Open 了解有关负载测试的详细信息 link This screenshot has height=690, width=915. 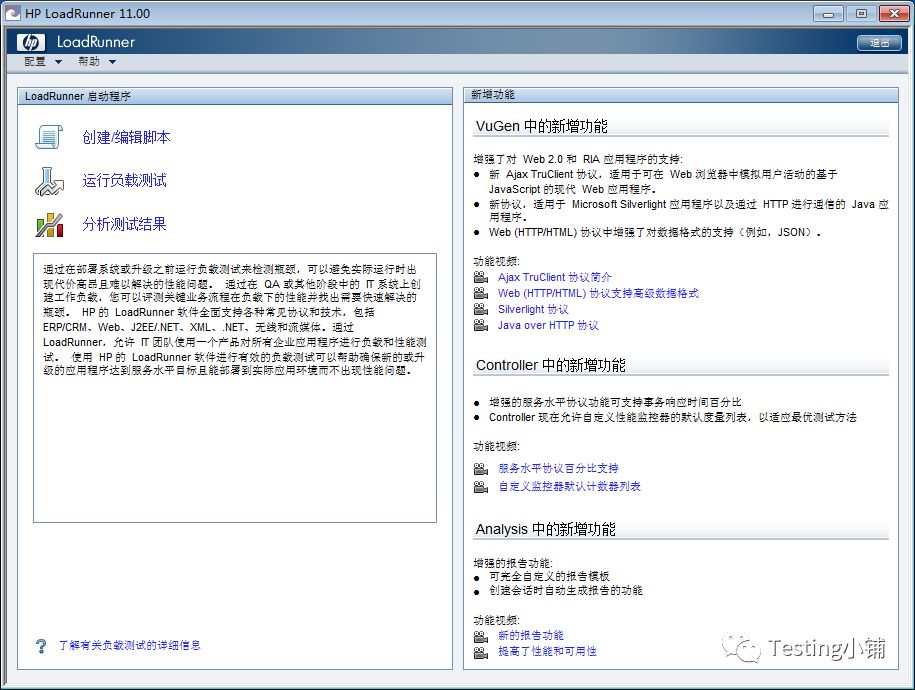pos(130,646)
